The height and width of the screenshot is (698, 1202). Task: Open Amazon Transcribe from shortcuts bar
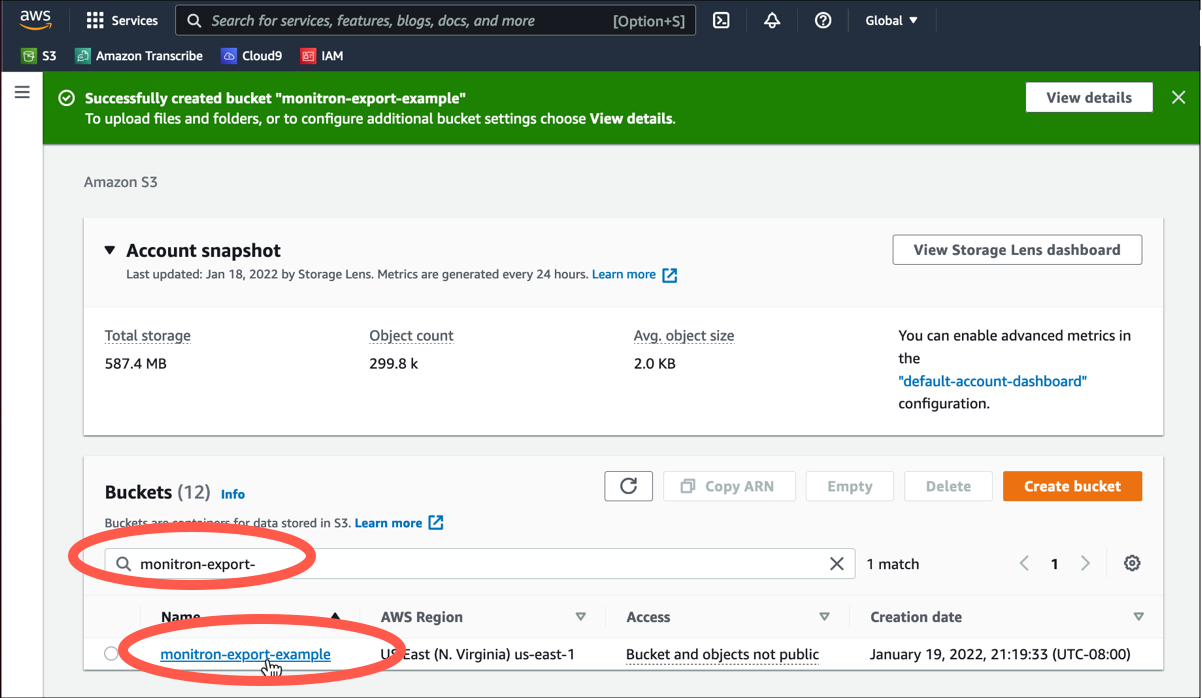pyautogui.click(x=138, y=56)
